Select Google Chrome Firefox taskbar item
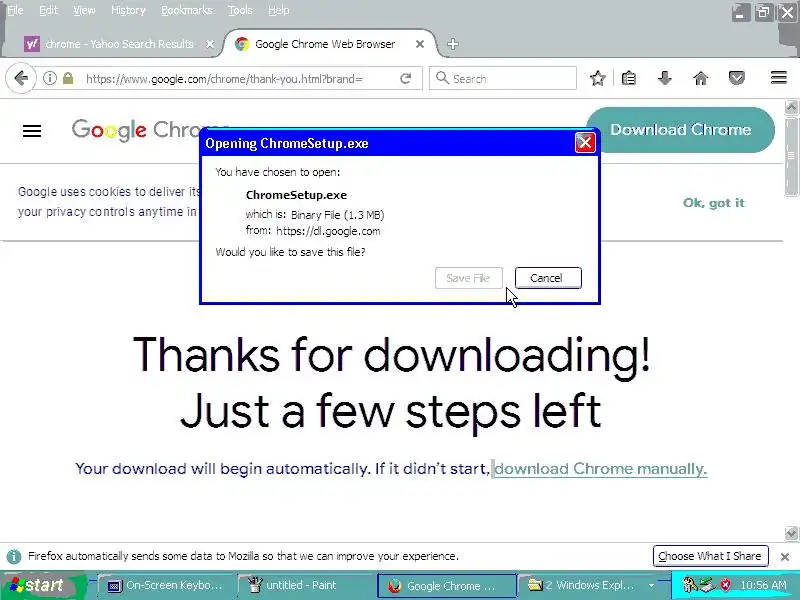 (x=447, y=586)
